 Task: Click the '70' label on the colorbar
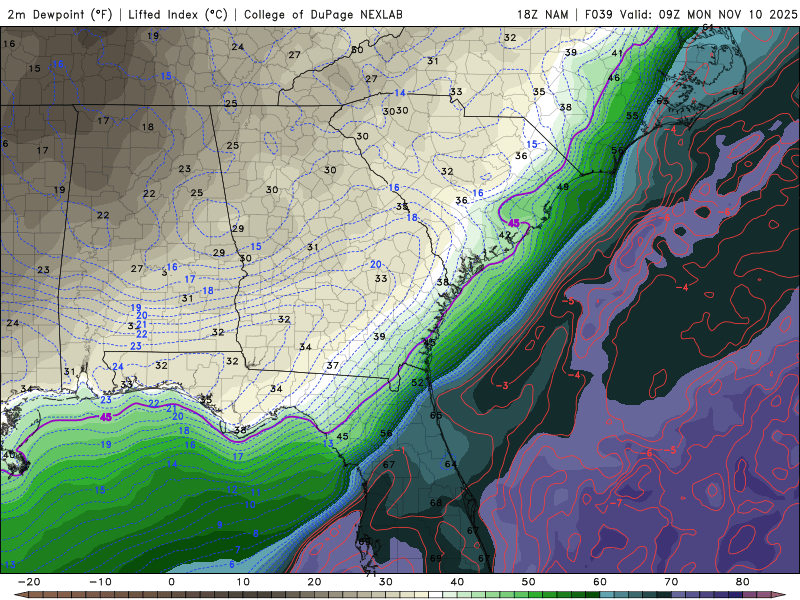pos(671,582)
